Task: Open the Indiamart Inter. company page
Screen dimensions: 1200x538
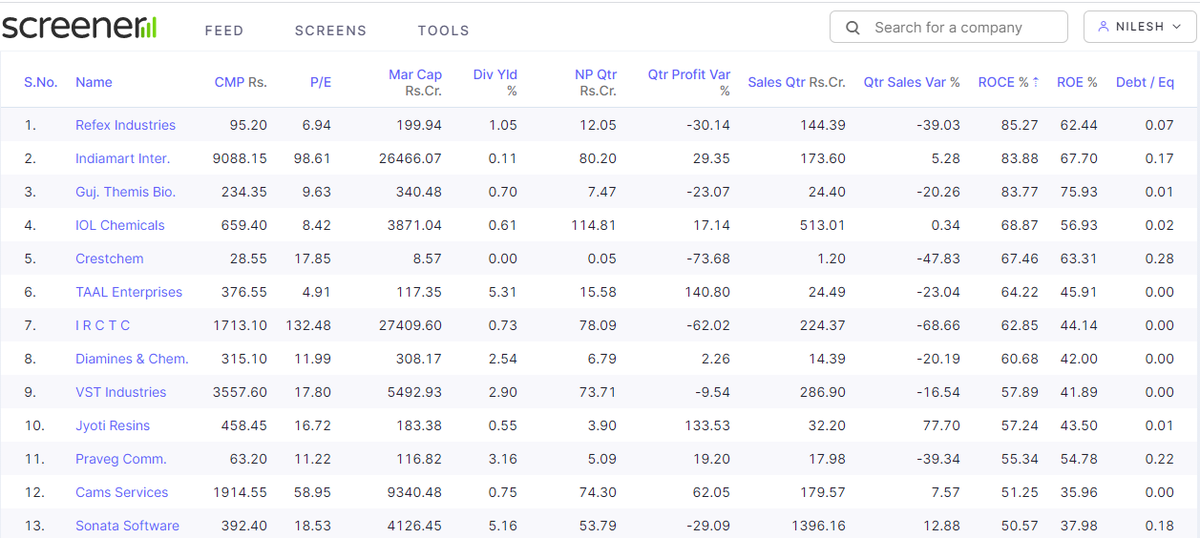Action: (123, 158)
